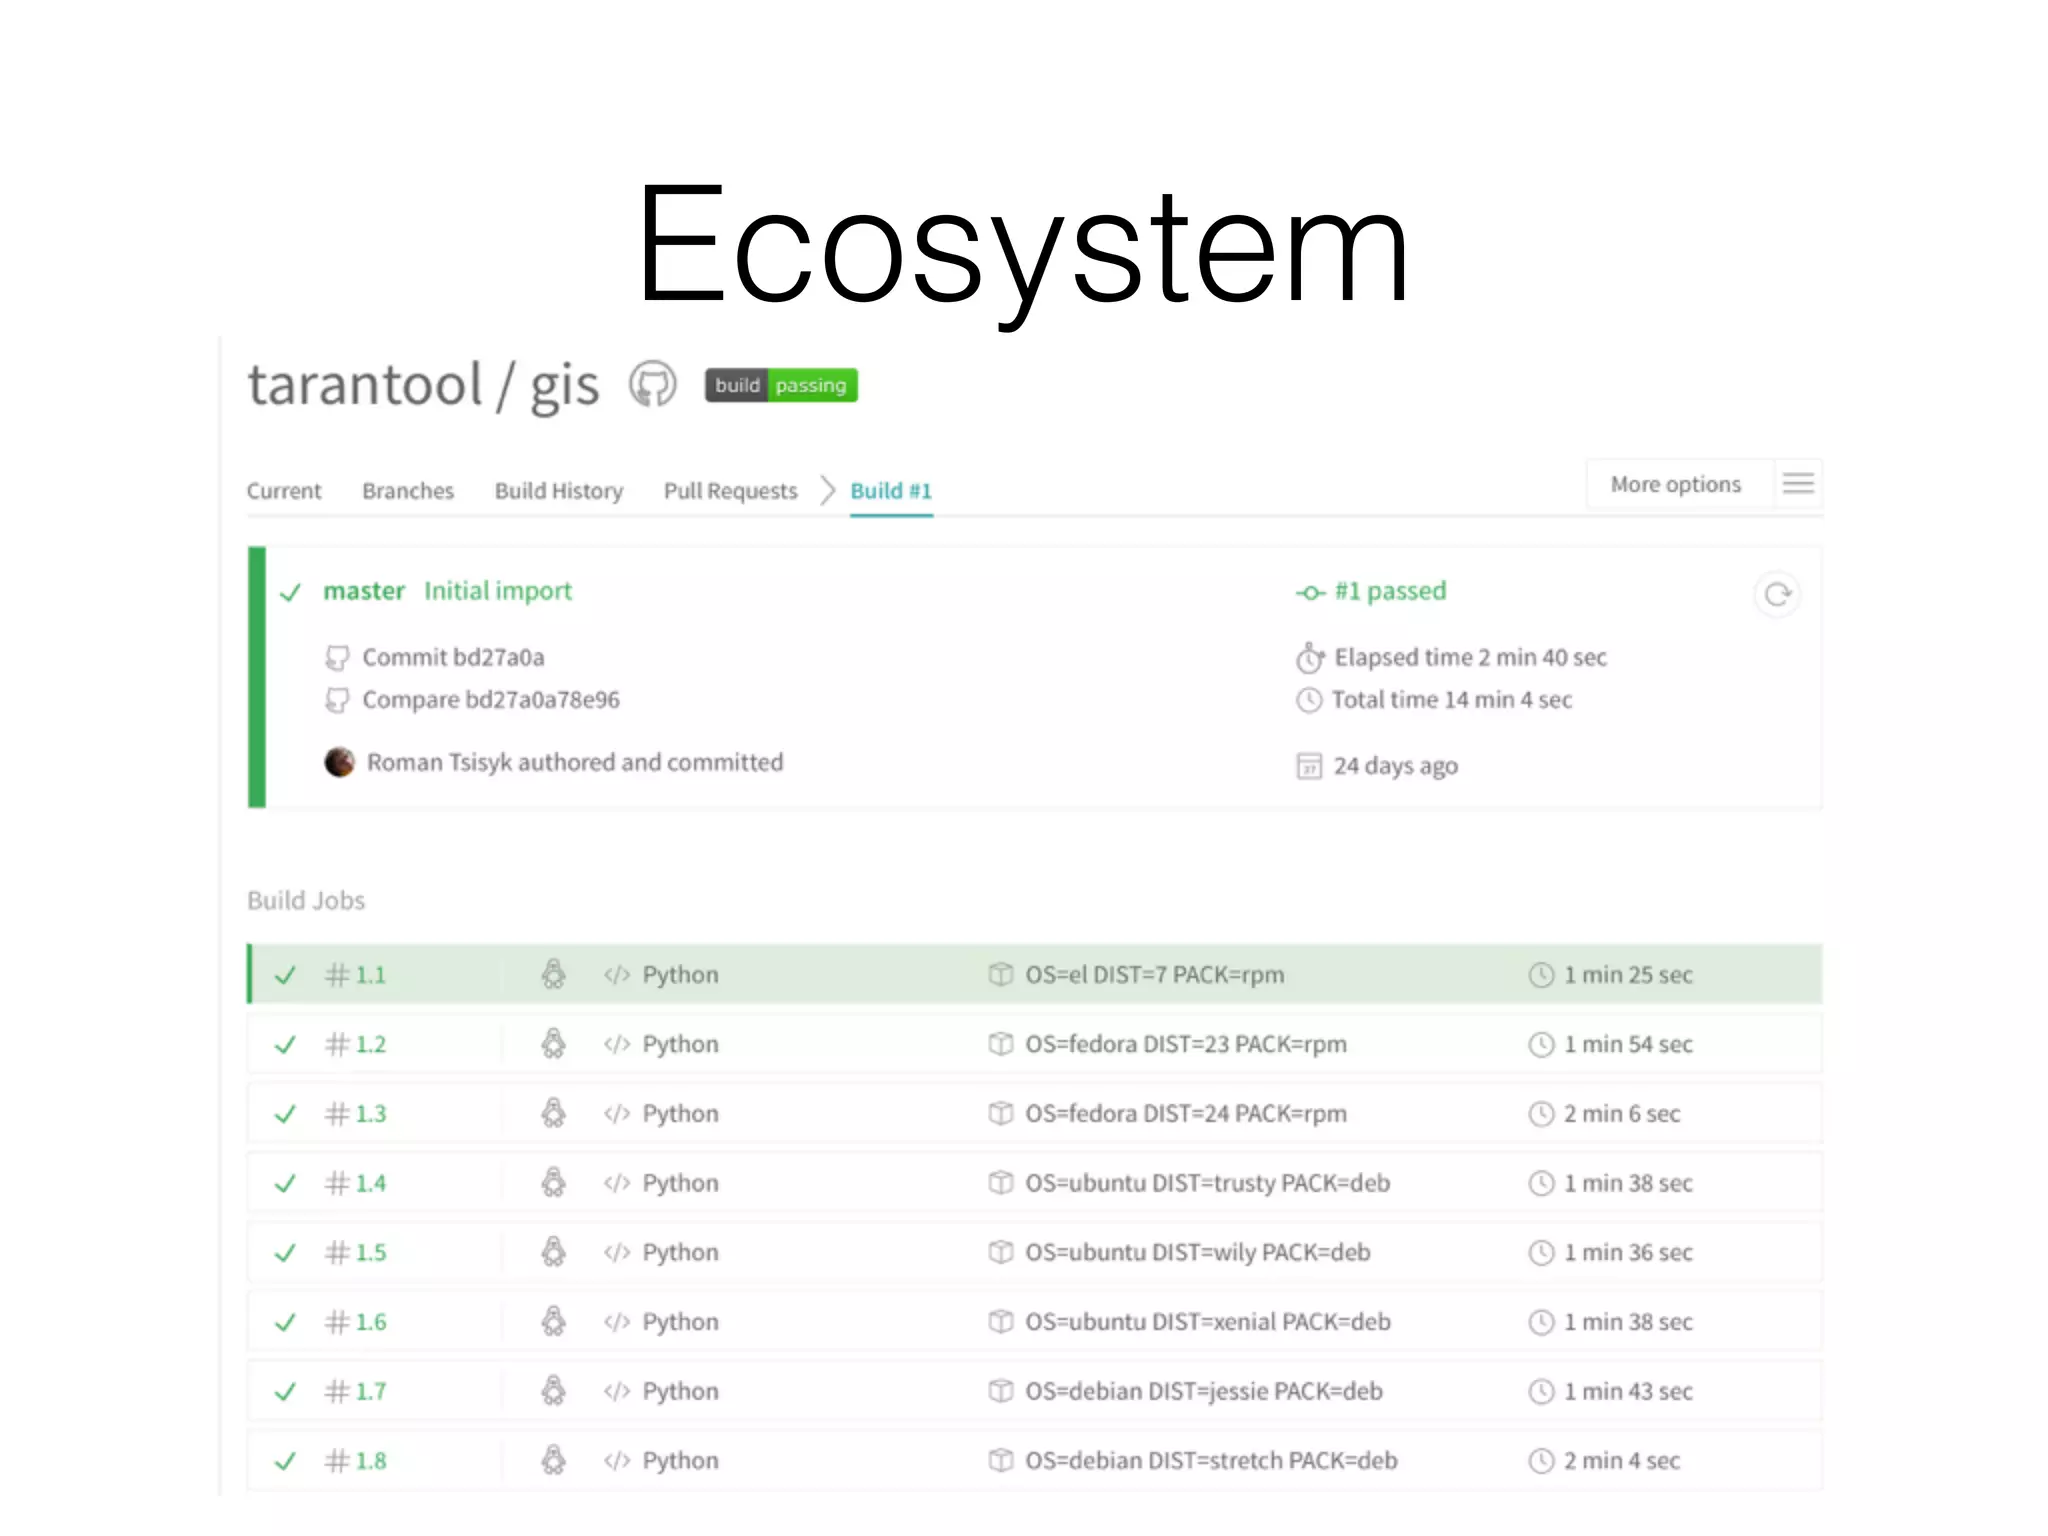Click the 2 min 4 sec duration
This screenshot has height=1536, width=2048.
[x=1622, y=1461]
